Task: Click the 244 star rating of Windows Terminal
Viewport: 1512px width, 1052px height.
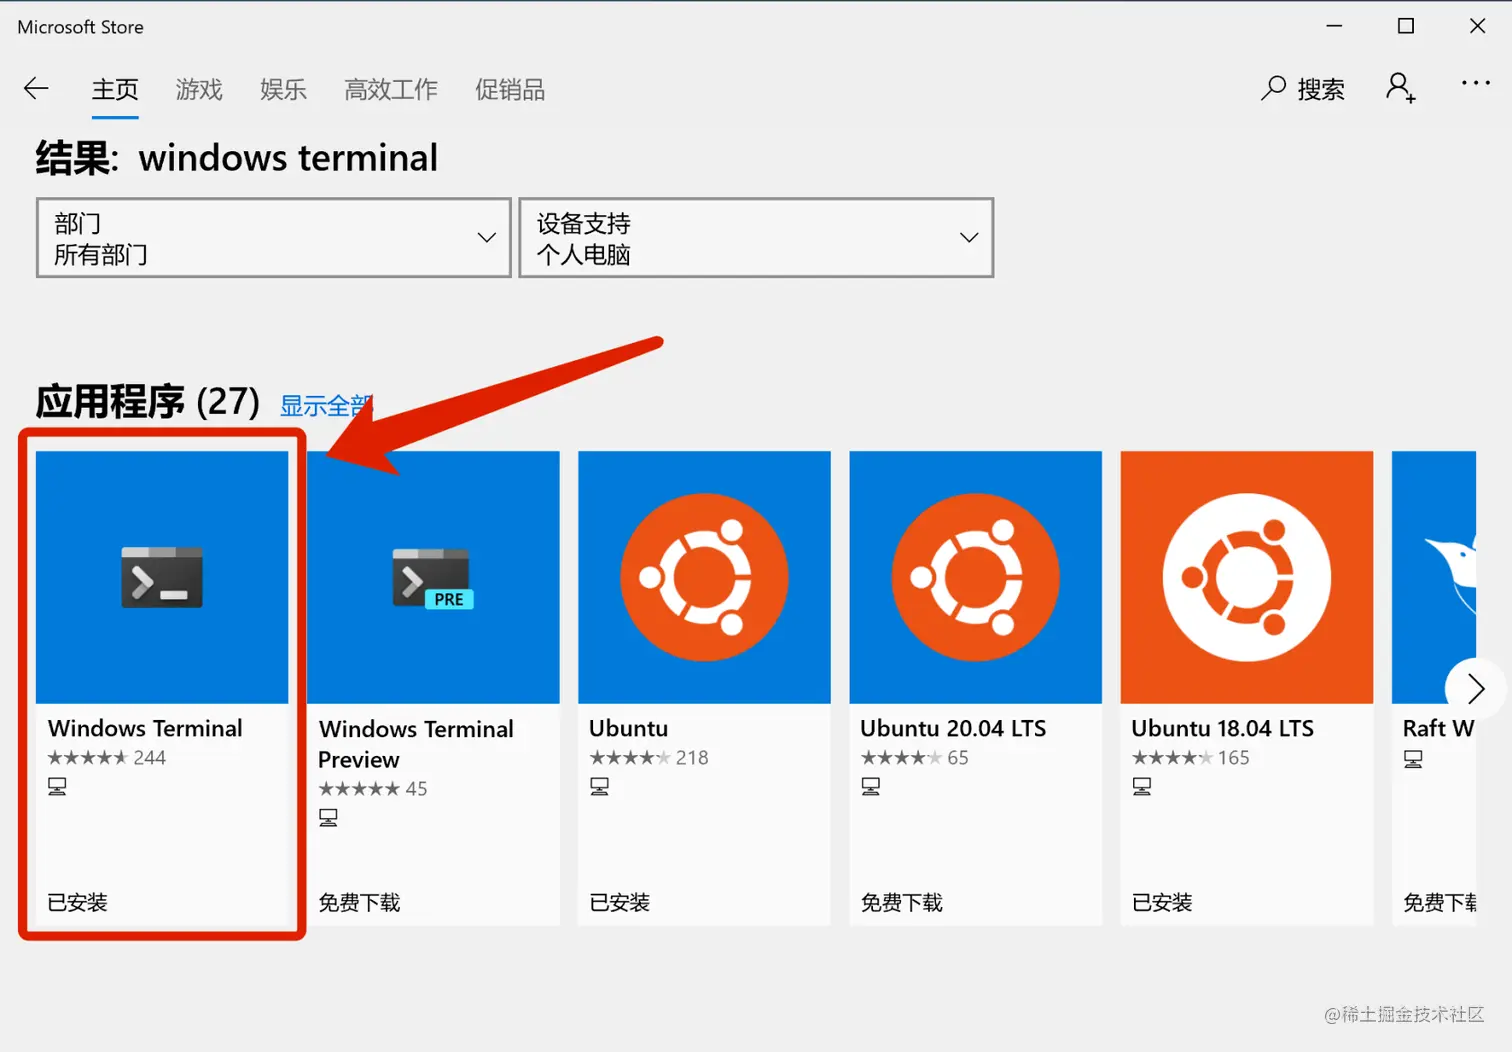Action: pos(107,758)
